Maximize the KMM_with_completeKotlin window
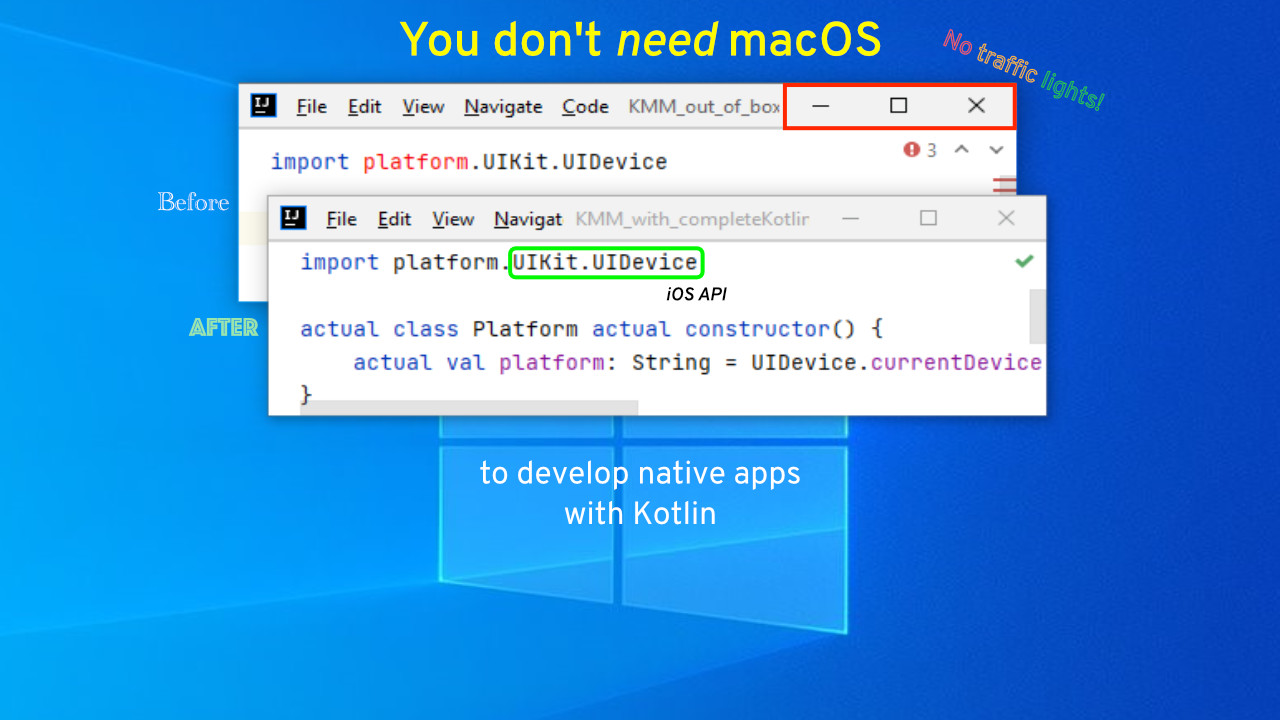Viewport: 1280px width, 720px height. point(928,217)
